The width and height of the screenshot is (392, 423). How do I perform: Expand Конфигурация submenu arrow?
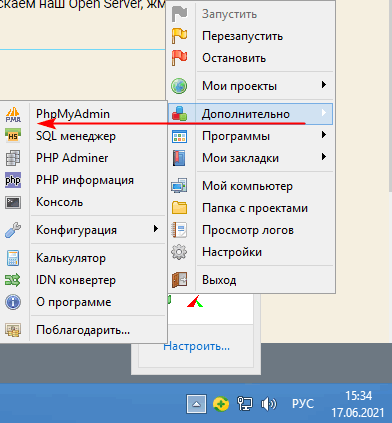pos(156,229)
